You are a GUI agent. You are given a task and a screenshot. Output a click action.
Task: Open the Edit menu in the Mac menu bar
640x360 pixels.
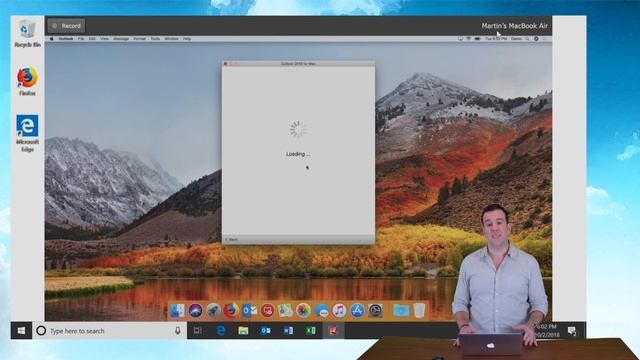92,39
